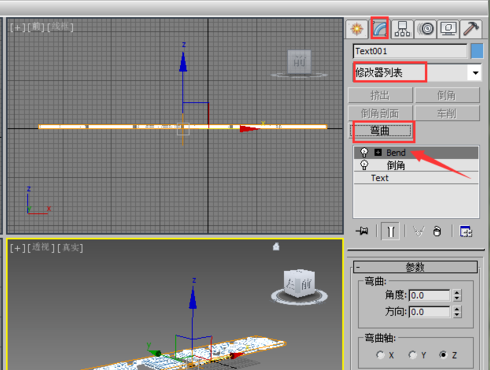Click the Pin Stack icon

[x=362, y=231]
